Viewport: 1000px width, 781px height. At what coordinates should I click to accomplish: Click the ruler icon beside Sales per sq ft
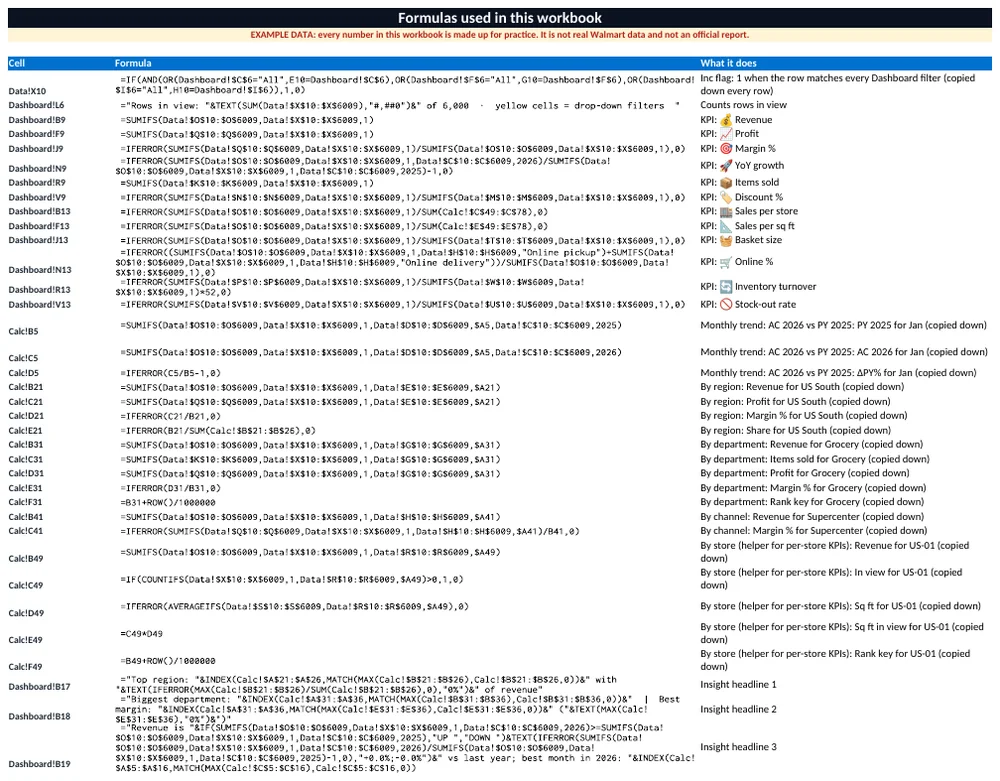[726, 226]
